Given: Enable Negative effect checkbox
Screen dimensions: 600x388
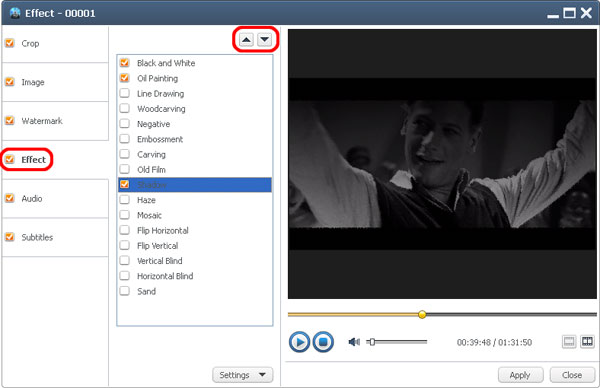Looking at the screenshot, I should click(124, 123).
